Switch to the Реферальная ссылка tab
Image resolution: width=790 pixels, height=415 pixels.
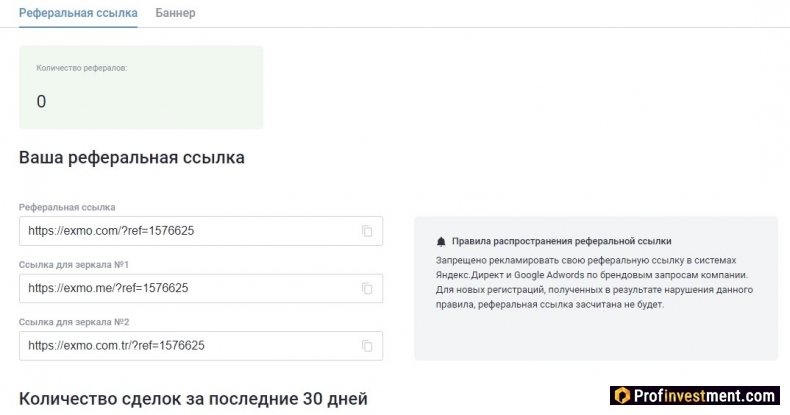[x=78, y=13]
